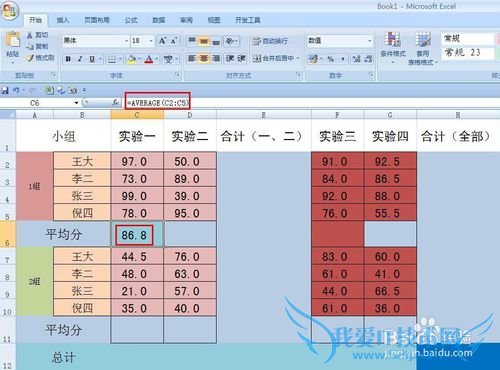This screenshot has height=370, width=500.
Task: Undo using the quick access arrow
Action: coord(16,90)
